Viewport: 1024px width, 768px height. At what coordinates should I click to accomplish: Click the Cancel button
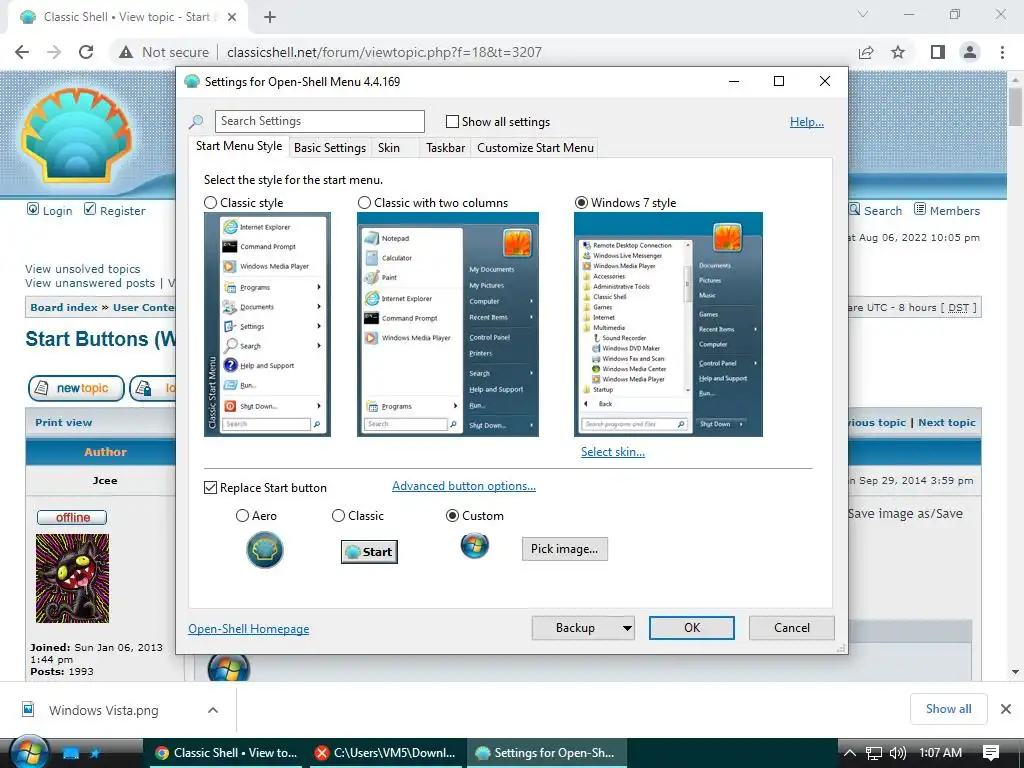[x=792, y=628]
